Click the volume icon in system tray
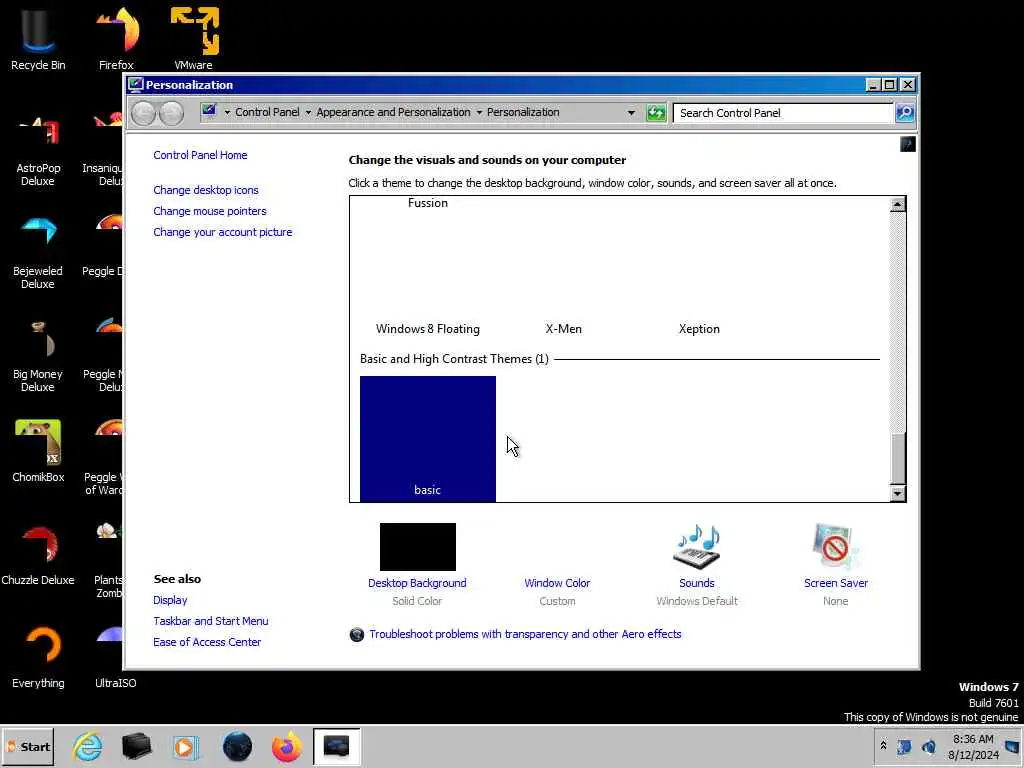 tap(929, 747)
